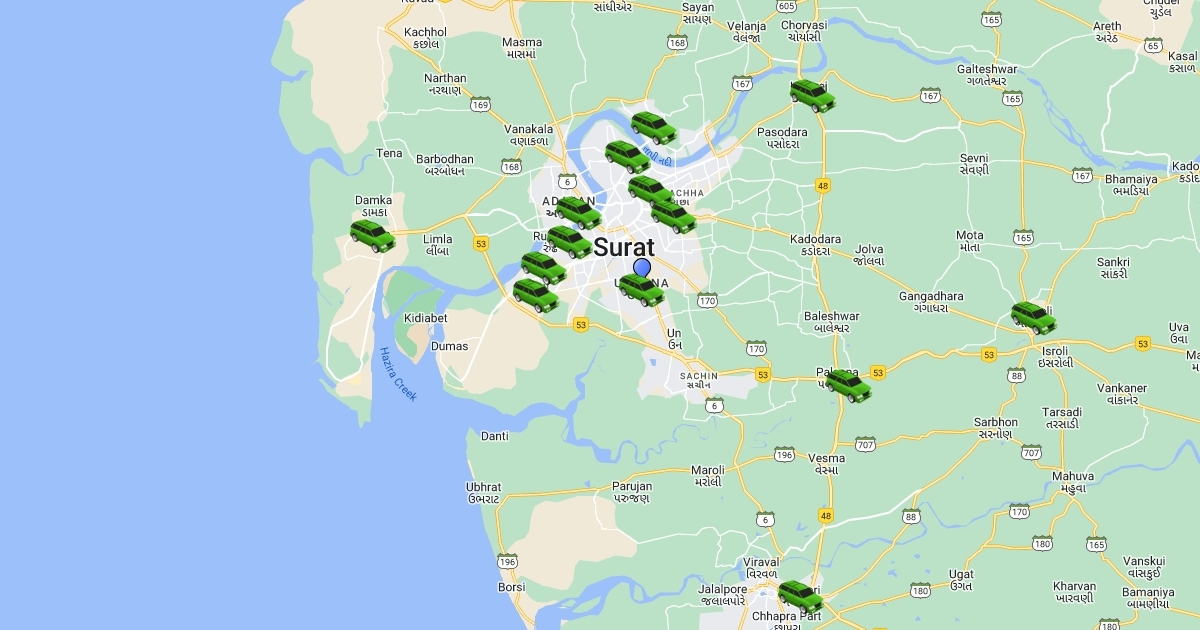Image resolution: width=1200 pixels, height=630 pixels.
Task: Click the topmost car in Surat city cluster
Action: click(654, 128)
